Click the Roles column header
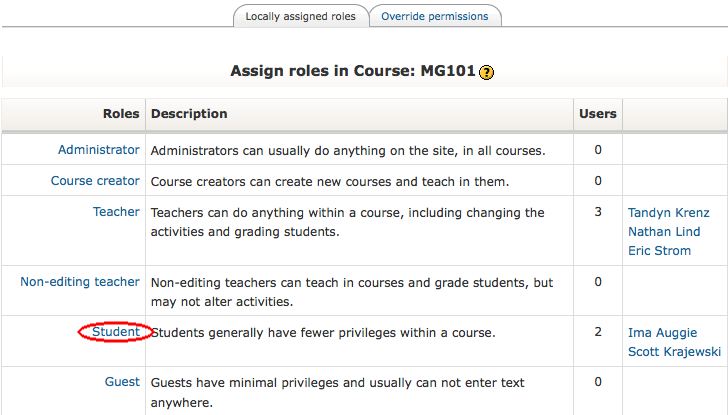This screenshot has height=415, width=728. coord(121,114)
